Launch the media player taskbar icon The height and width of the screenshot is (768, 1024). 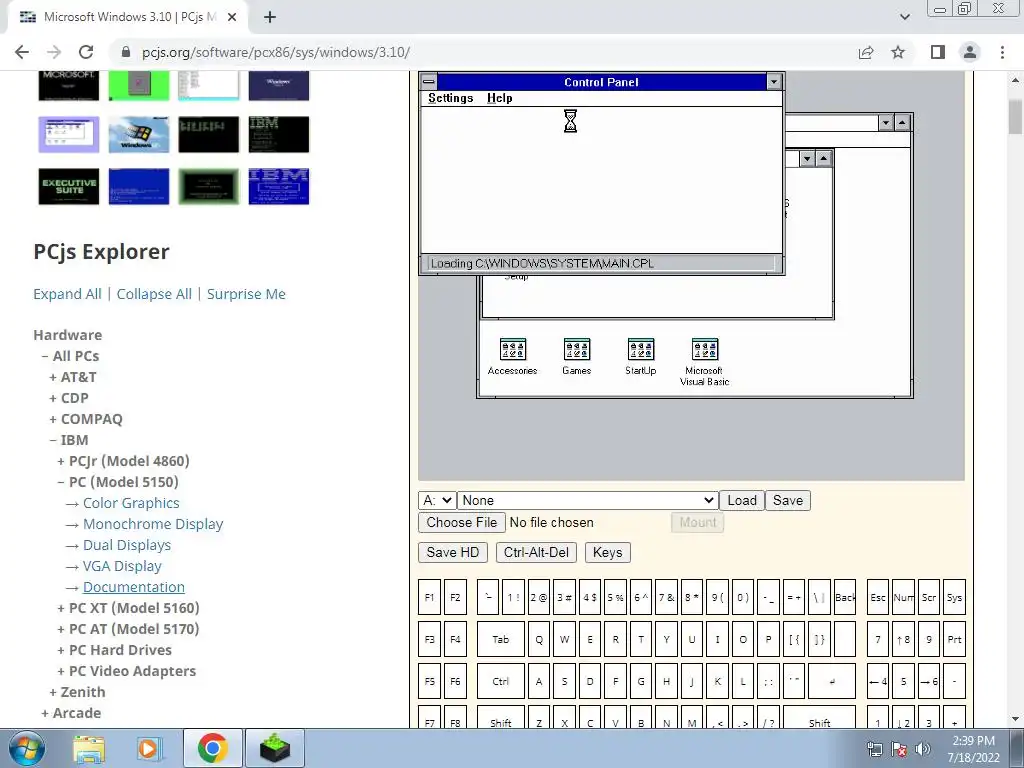(x=149, y=748)
